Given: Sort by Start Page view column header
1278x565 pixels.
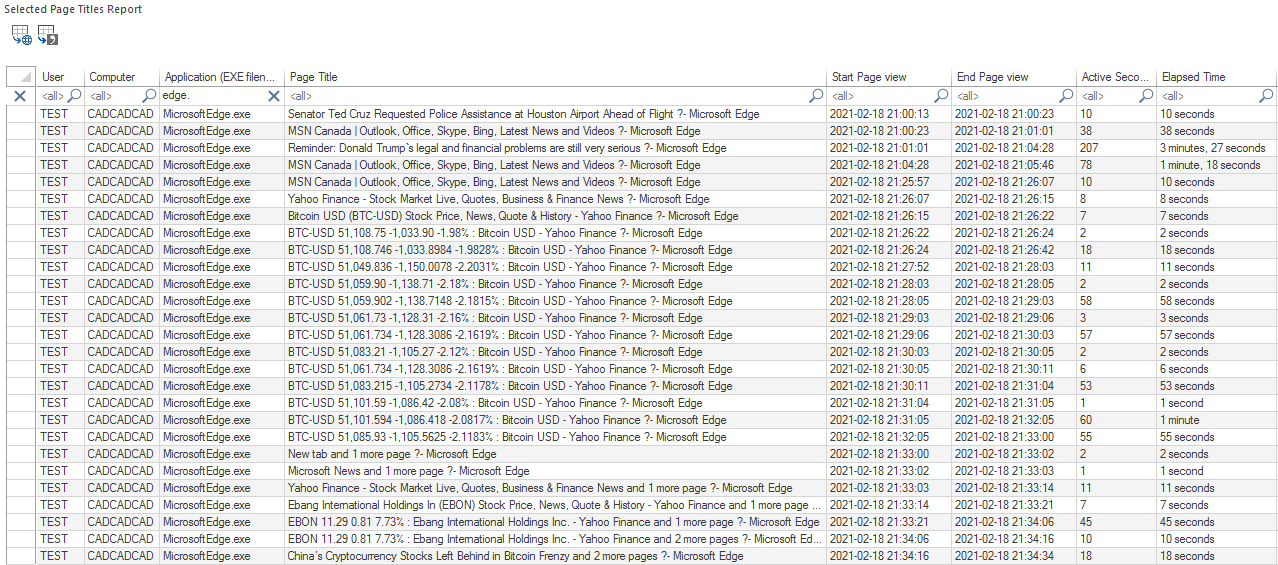Looking at the screenshot, I should tap(888, 77).
